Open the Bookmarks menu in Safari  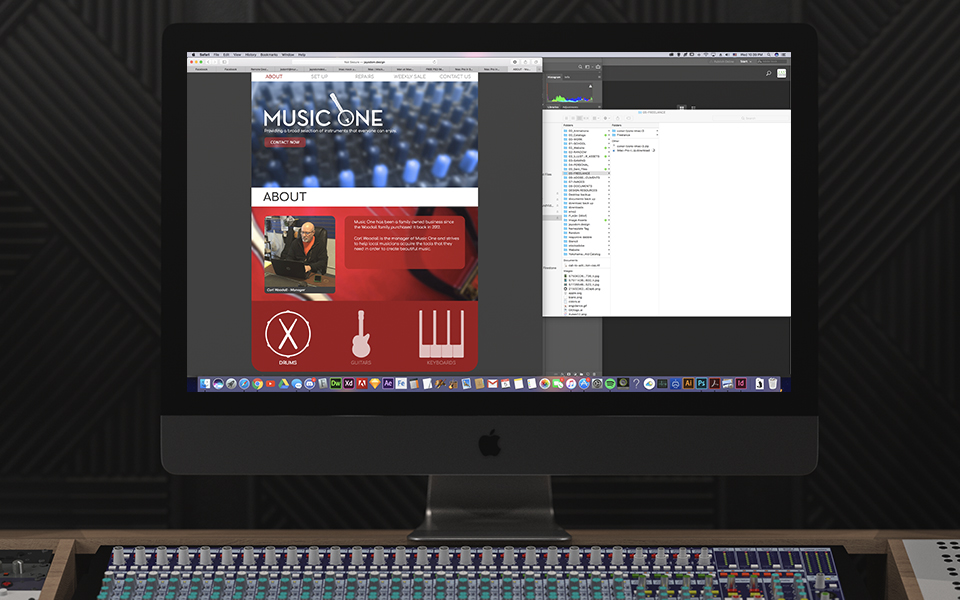269,54
